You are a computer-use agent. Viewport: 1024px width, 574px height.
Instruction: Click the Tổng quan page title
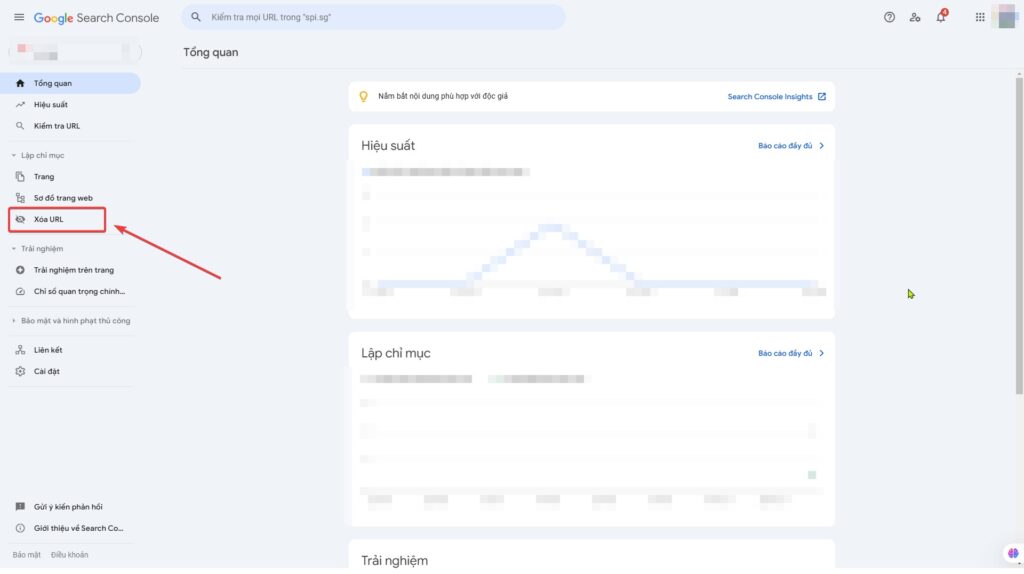click(211, 52)
